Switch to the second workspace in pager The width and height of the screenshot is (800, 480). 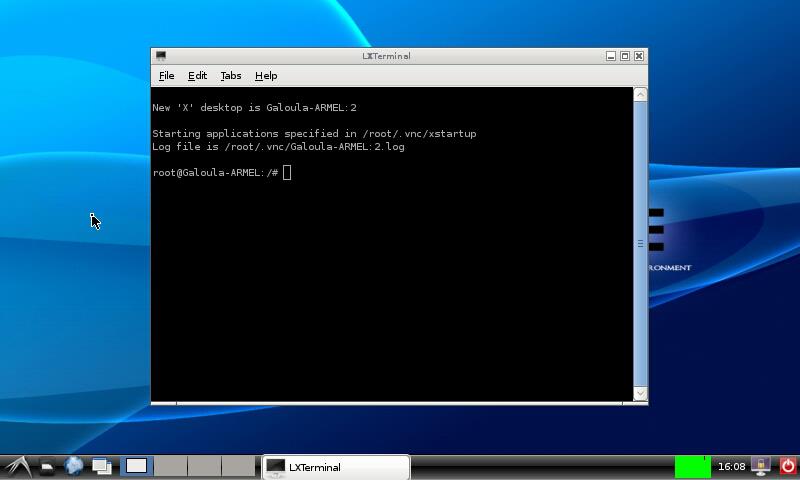tap(170, 466)
